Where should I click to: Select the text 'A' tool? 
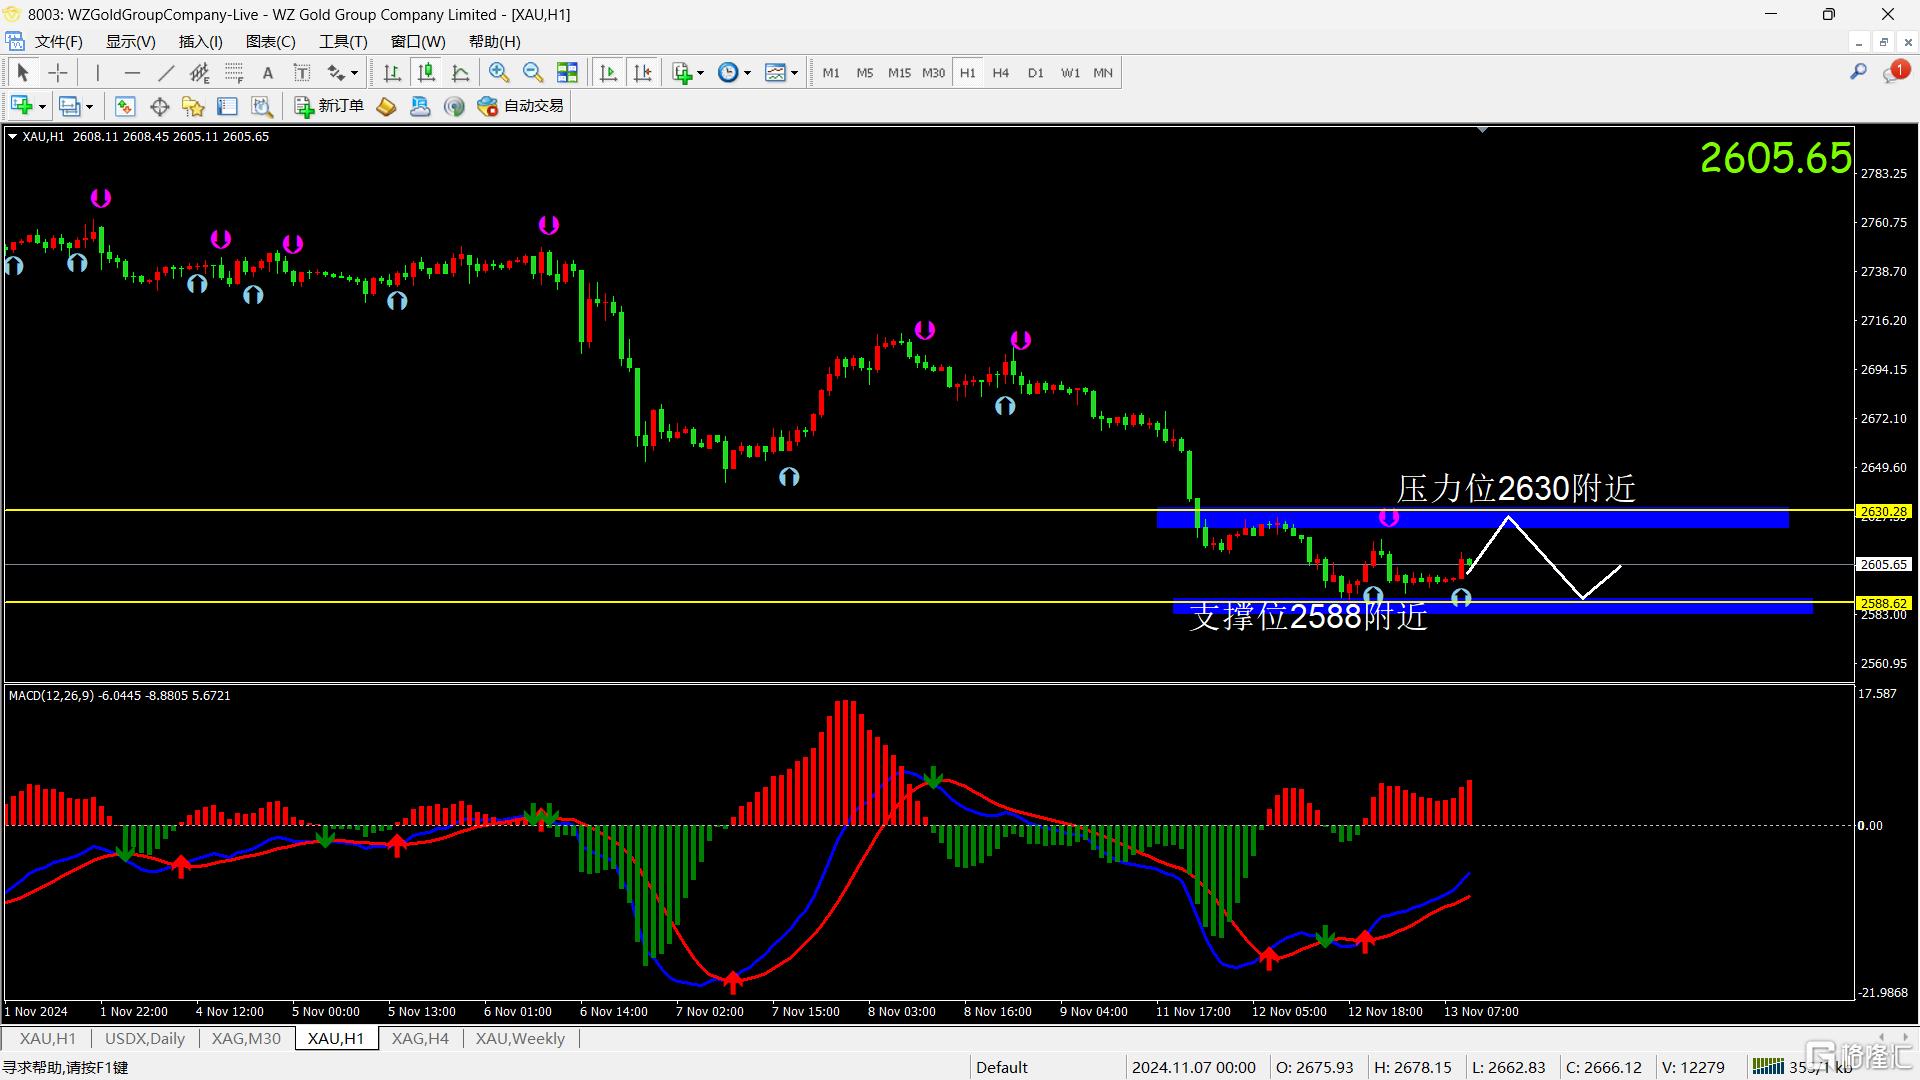click(267, 73)
